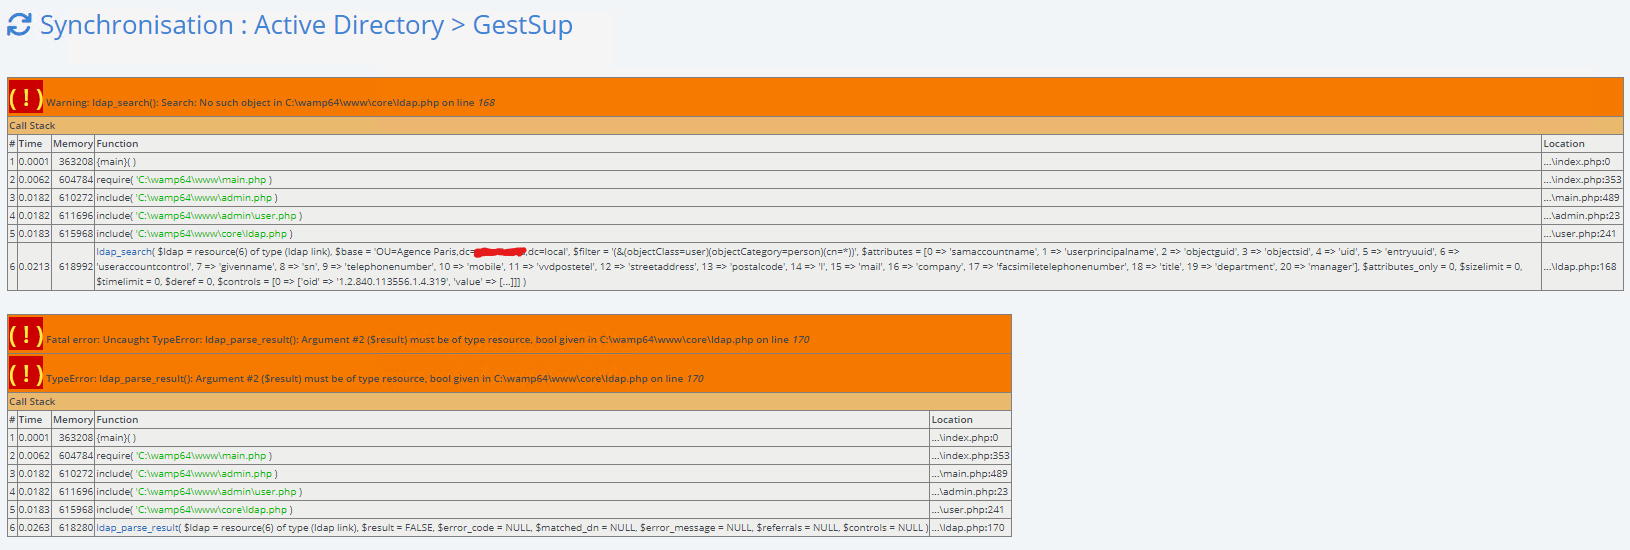Screen dimensions: 1630x550
Task: Click exclamation icon beside the TypeError line
Action: 26,373
